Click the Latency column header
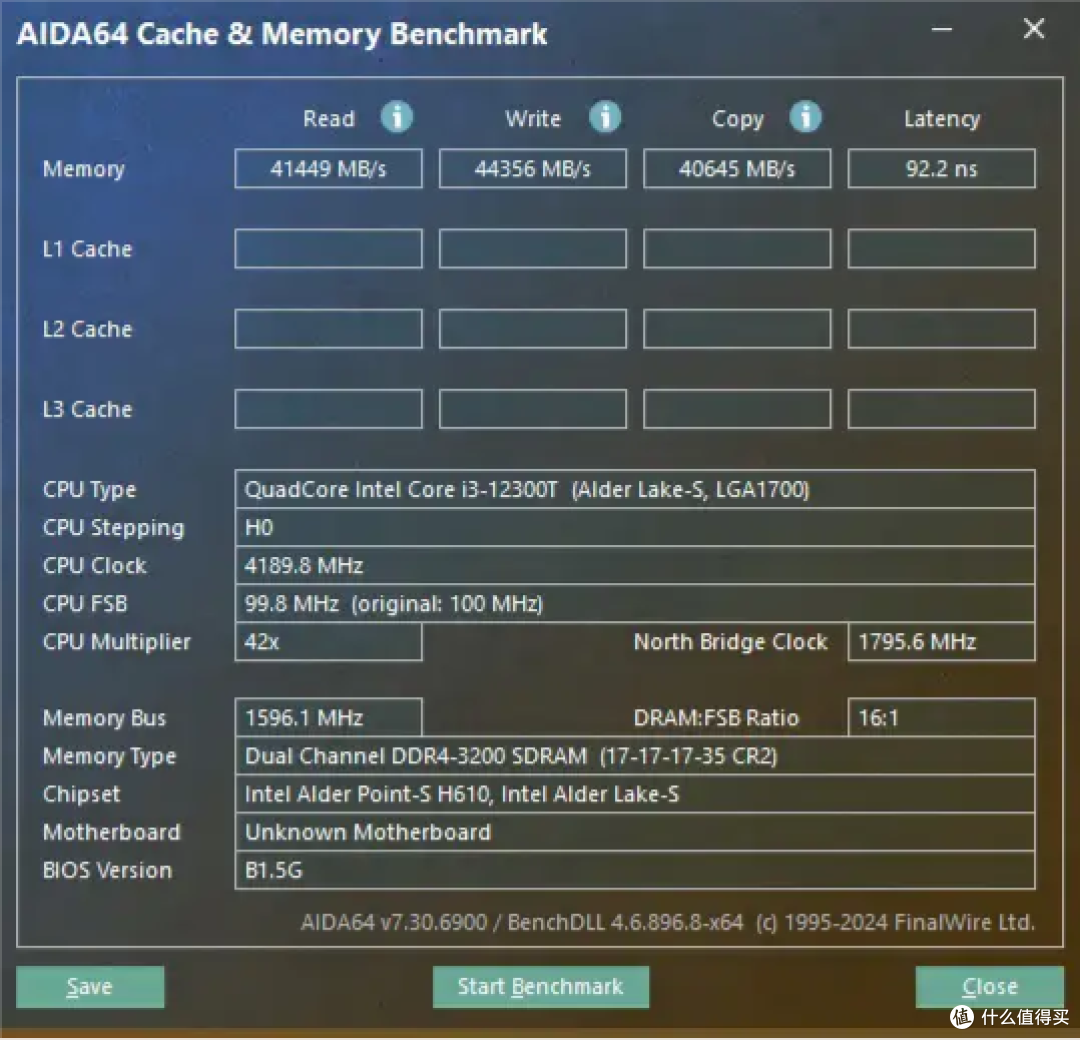This screenshot has width=1080, height=1040. (942, 119)
